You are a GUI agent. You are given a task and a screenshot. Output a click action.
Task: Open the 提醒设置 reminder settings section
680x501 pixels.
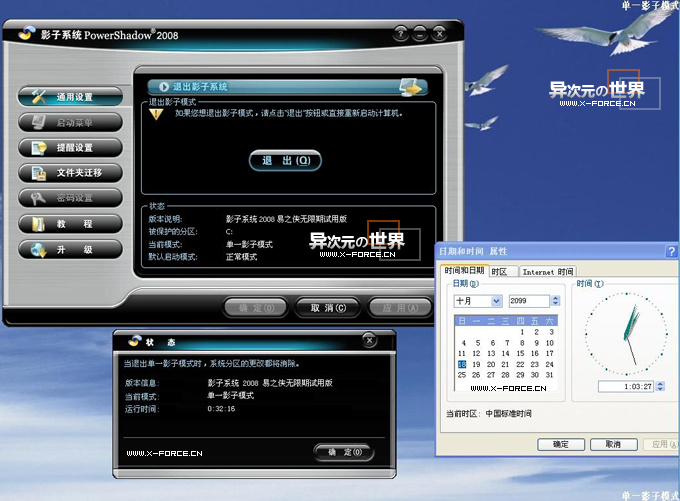(70, 147)
